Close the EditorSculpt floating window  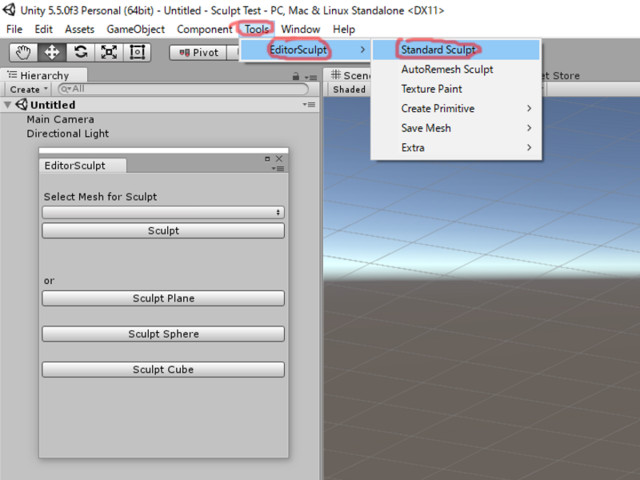pos(279,158)
